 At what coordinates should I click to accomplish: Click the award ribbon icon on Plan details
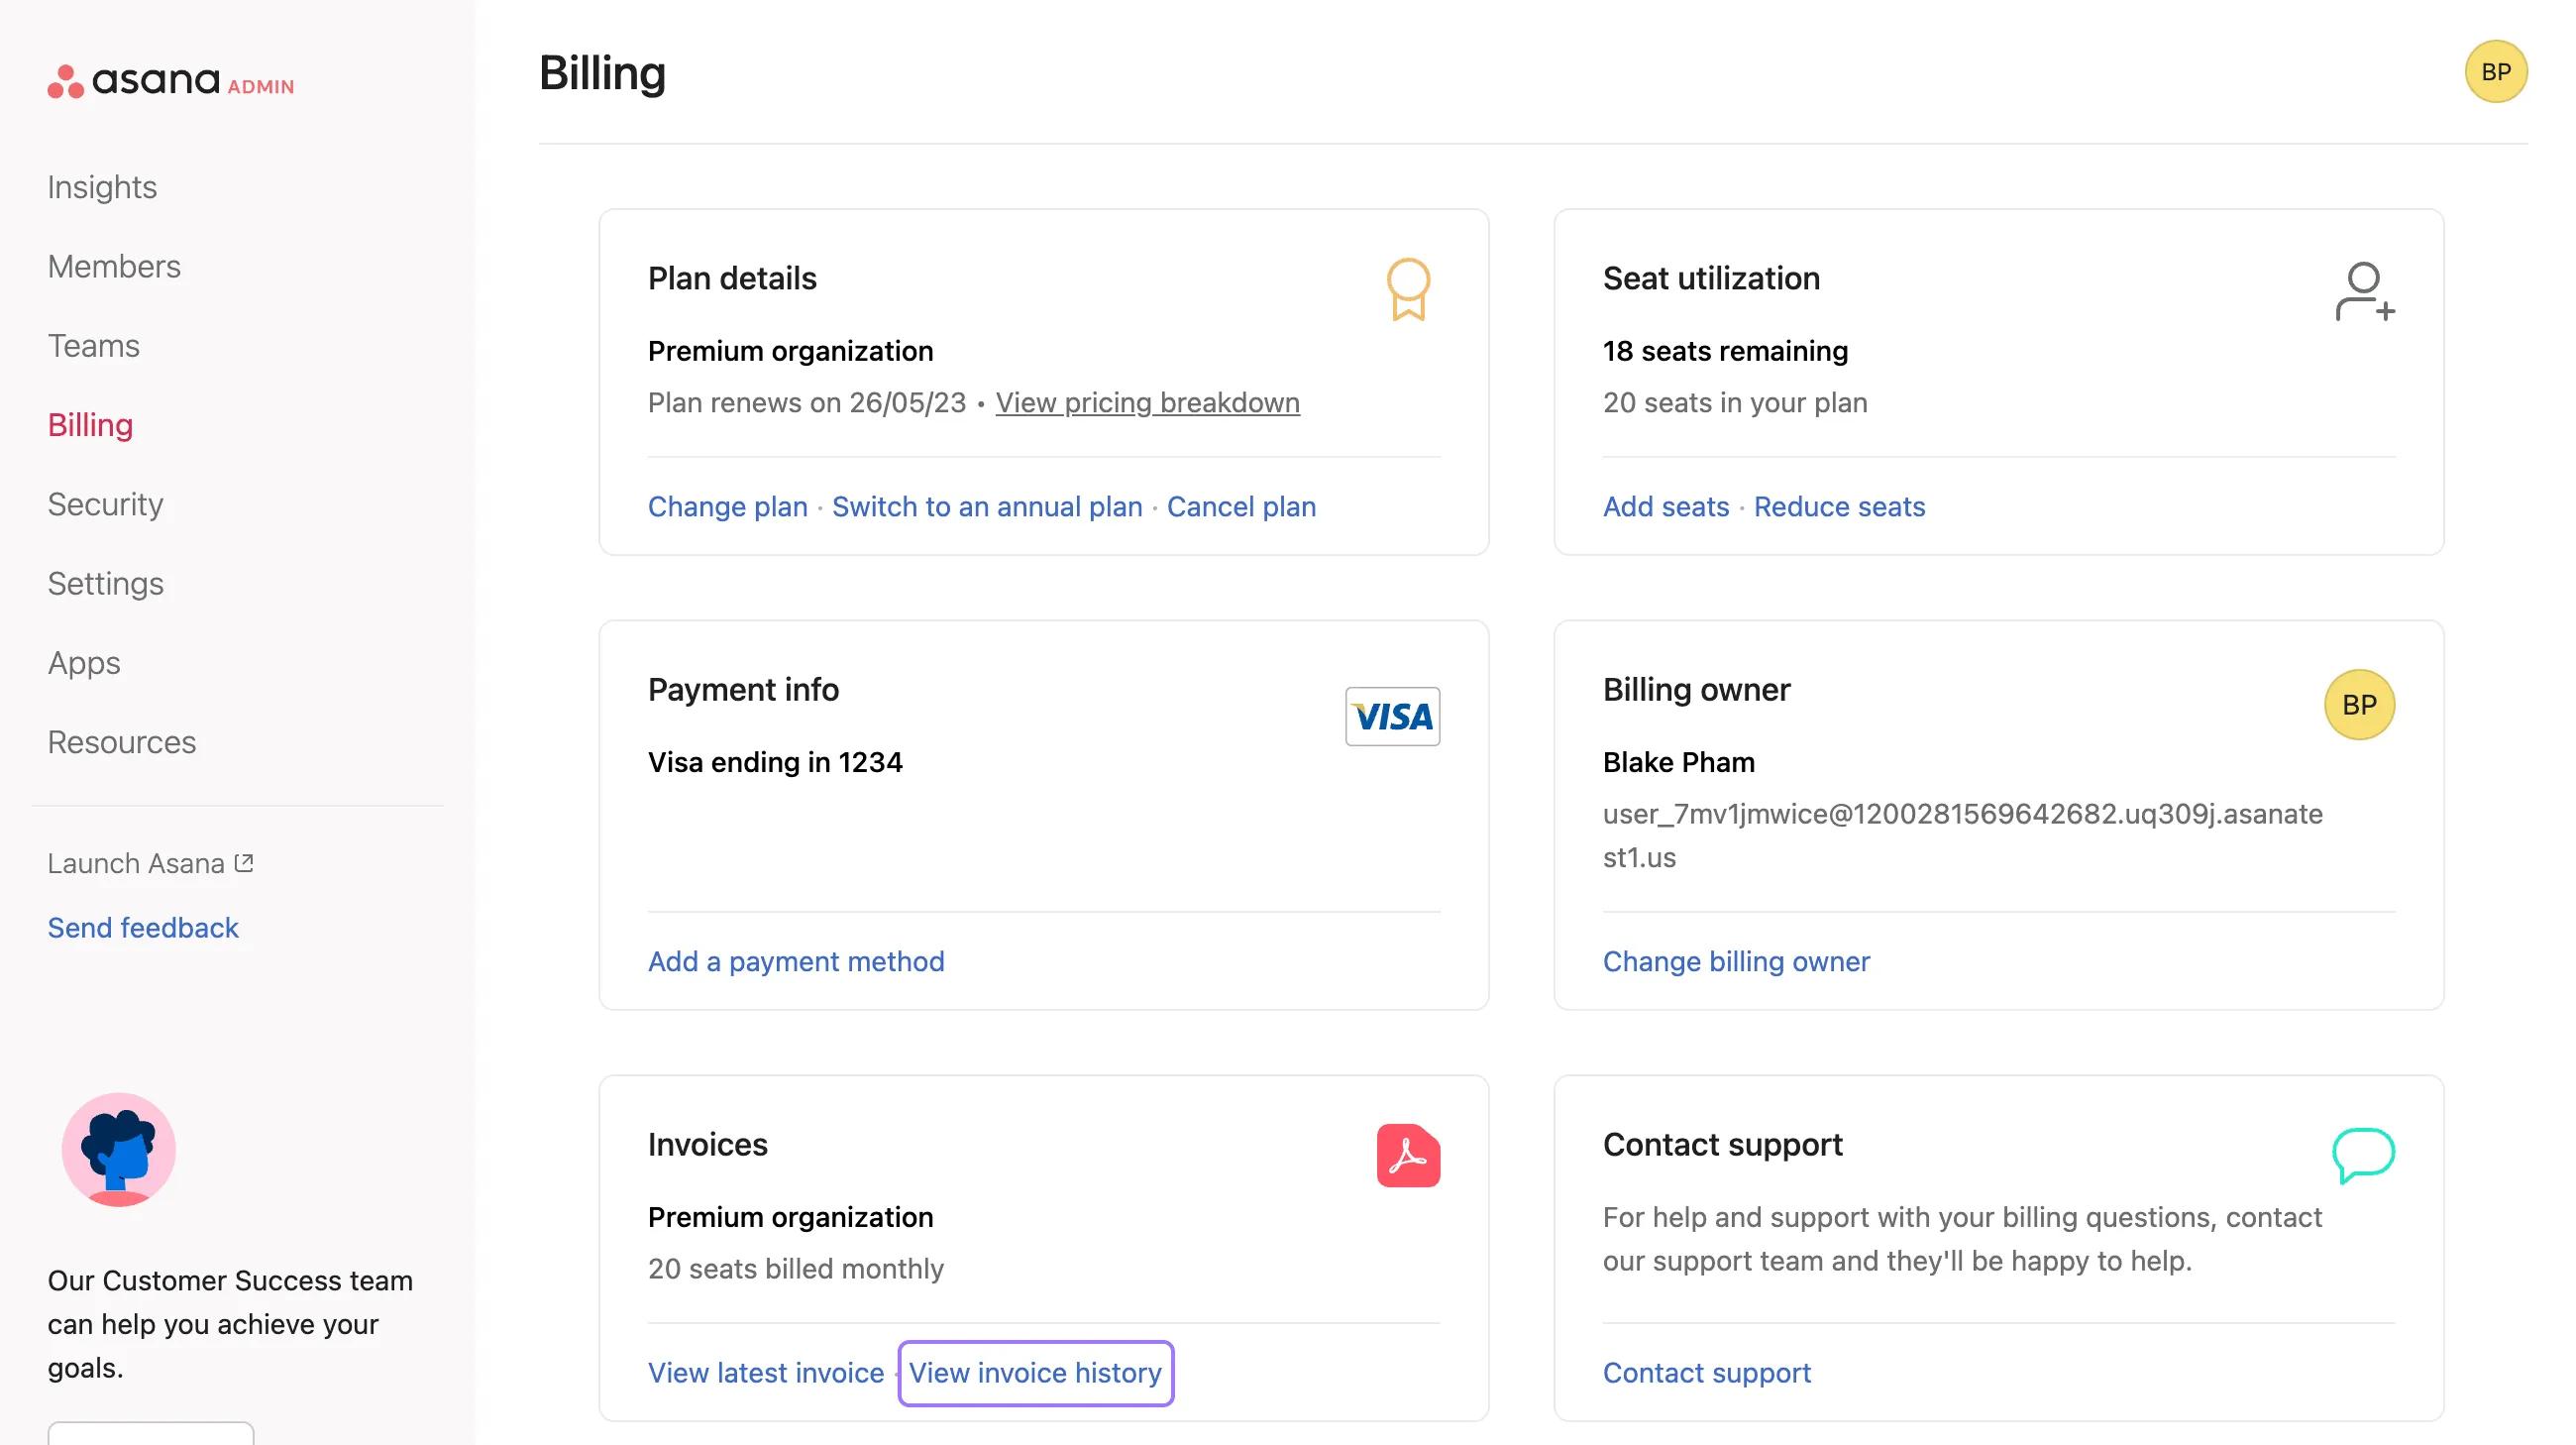click(x=1407, y=290)
